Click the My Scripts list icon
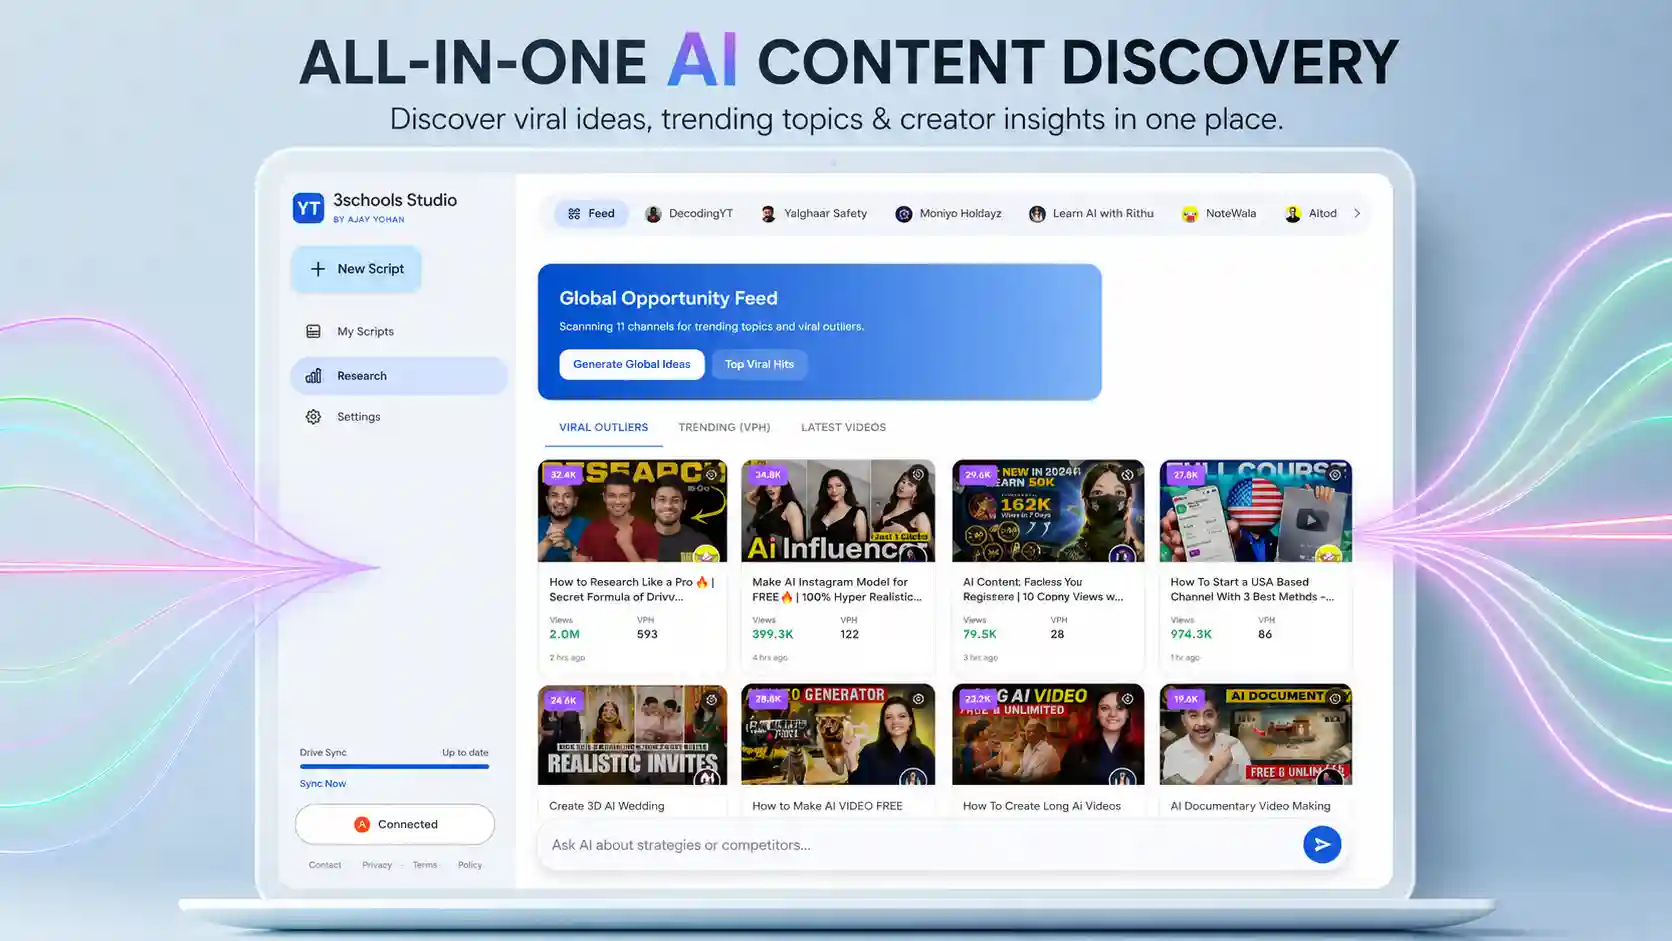 click(313, 331)
